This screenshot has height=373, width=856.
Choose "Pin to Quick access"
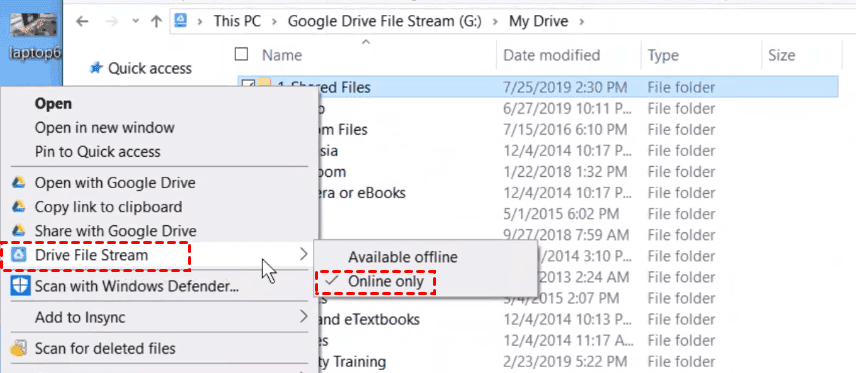98,151
